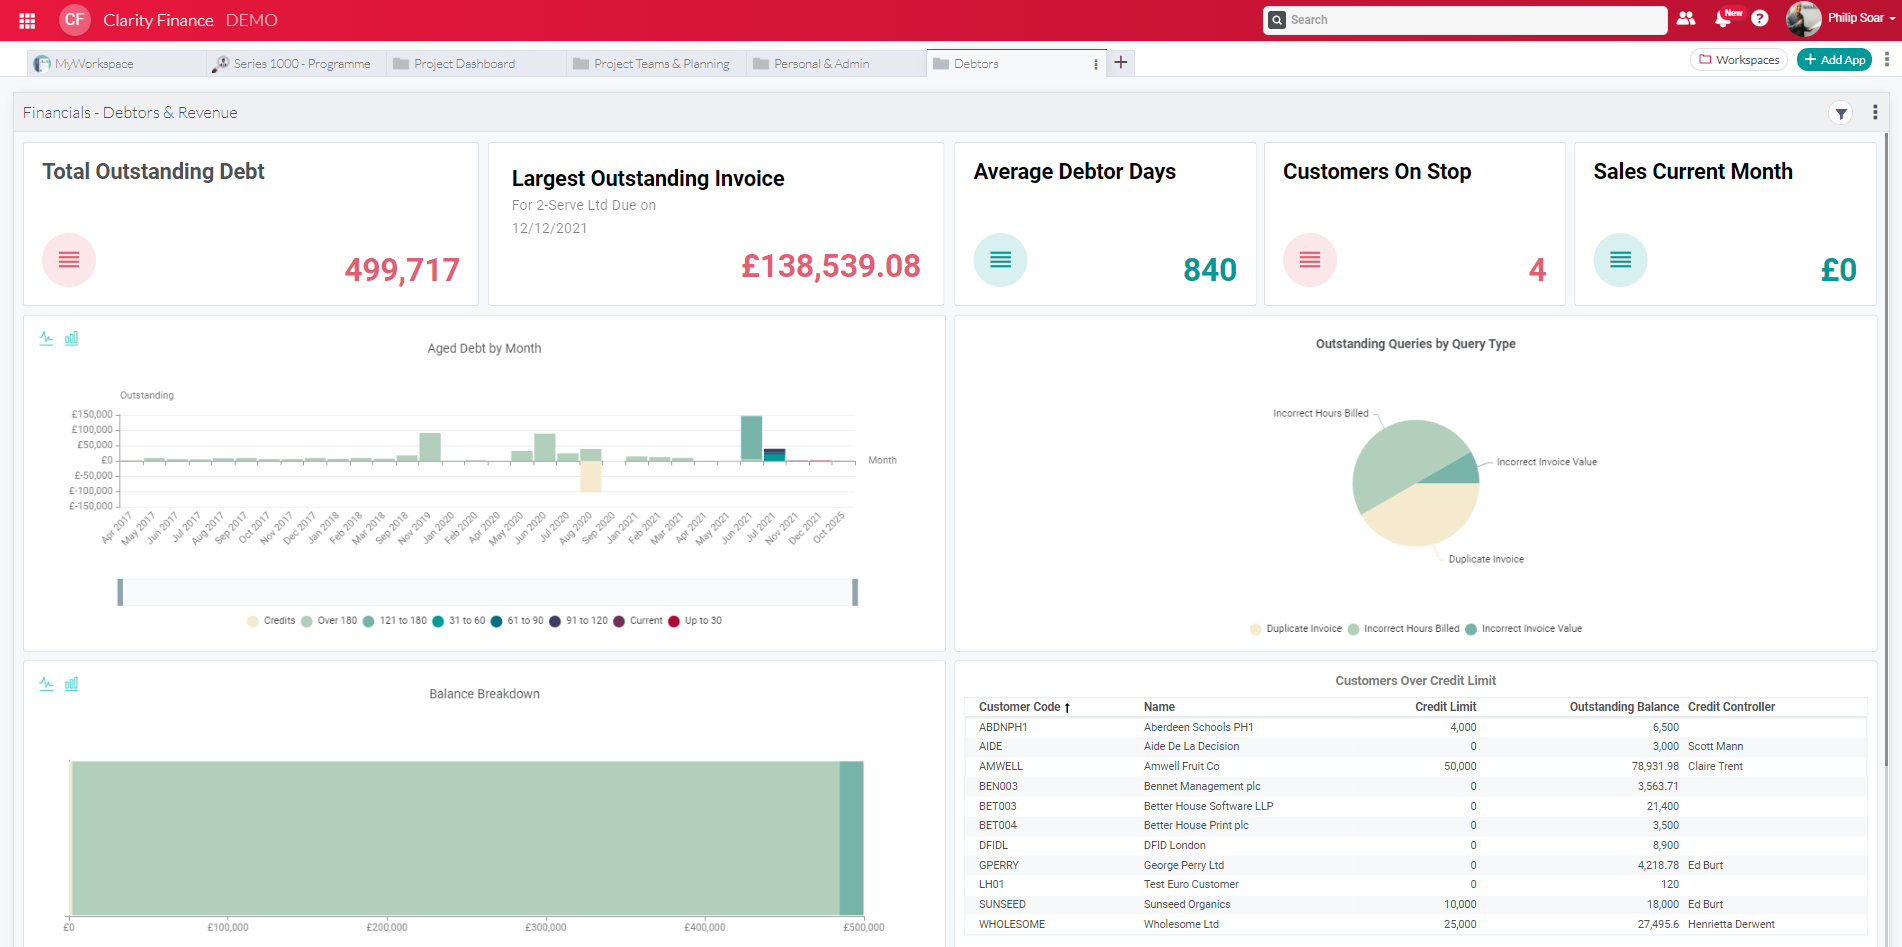
Task: Open the dashboard three-dot options menu
Action: [x=1875, y=112]
